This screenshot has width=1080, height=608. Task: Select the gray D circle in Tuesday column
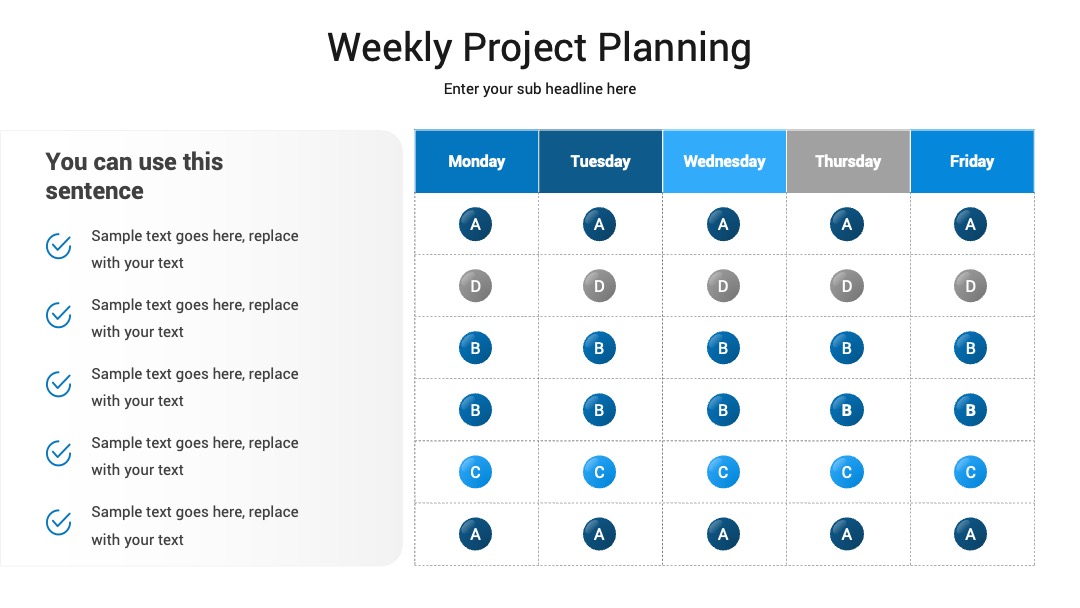click(599, 286)
